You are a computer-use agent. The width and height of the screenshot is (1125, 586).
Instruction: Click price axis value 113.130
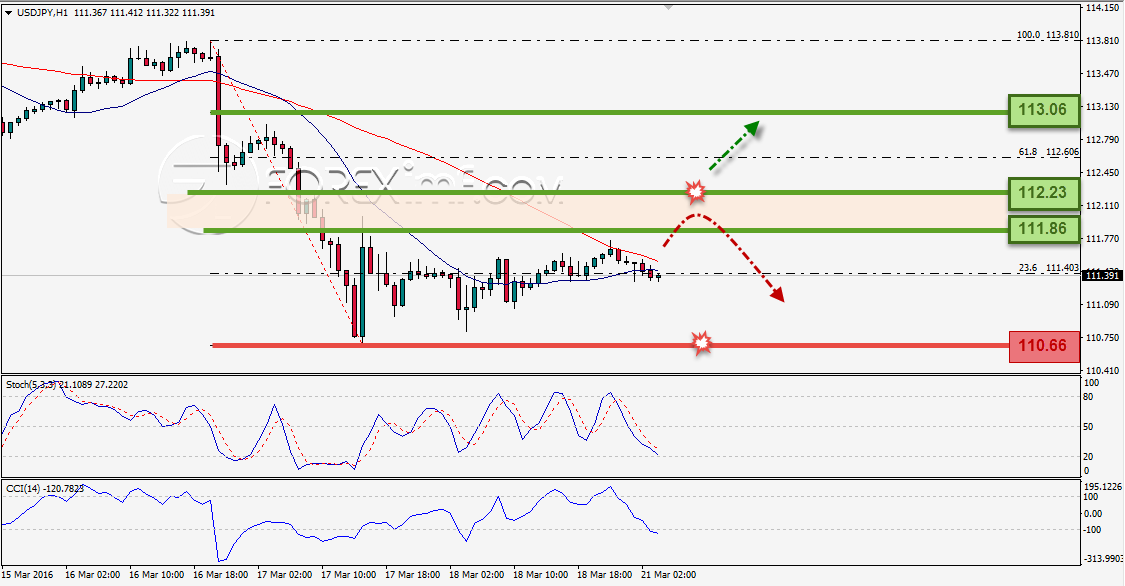1103,107
